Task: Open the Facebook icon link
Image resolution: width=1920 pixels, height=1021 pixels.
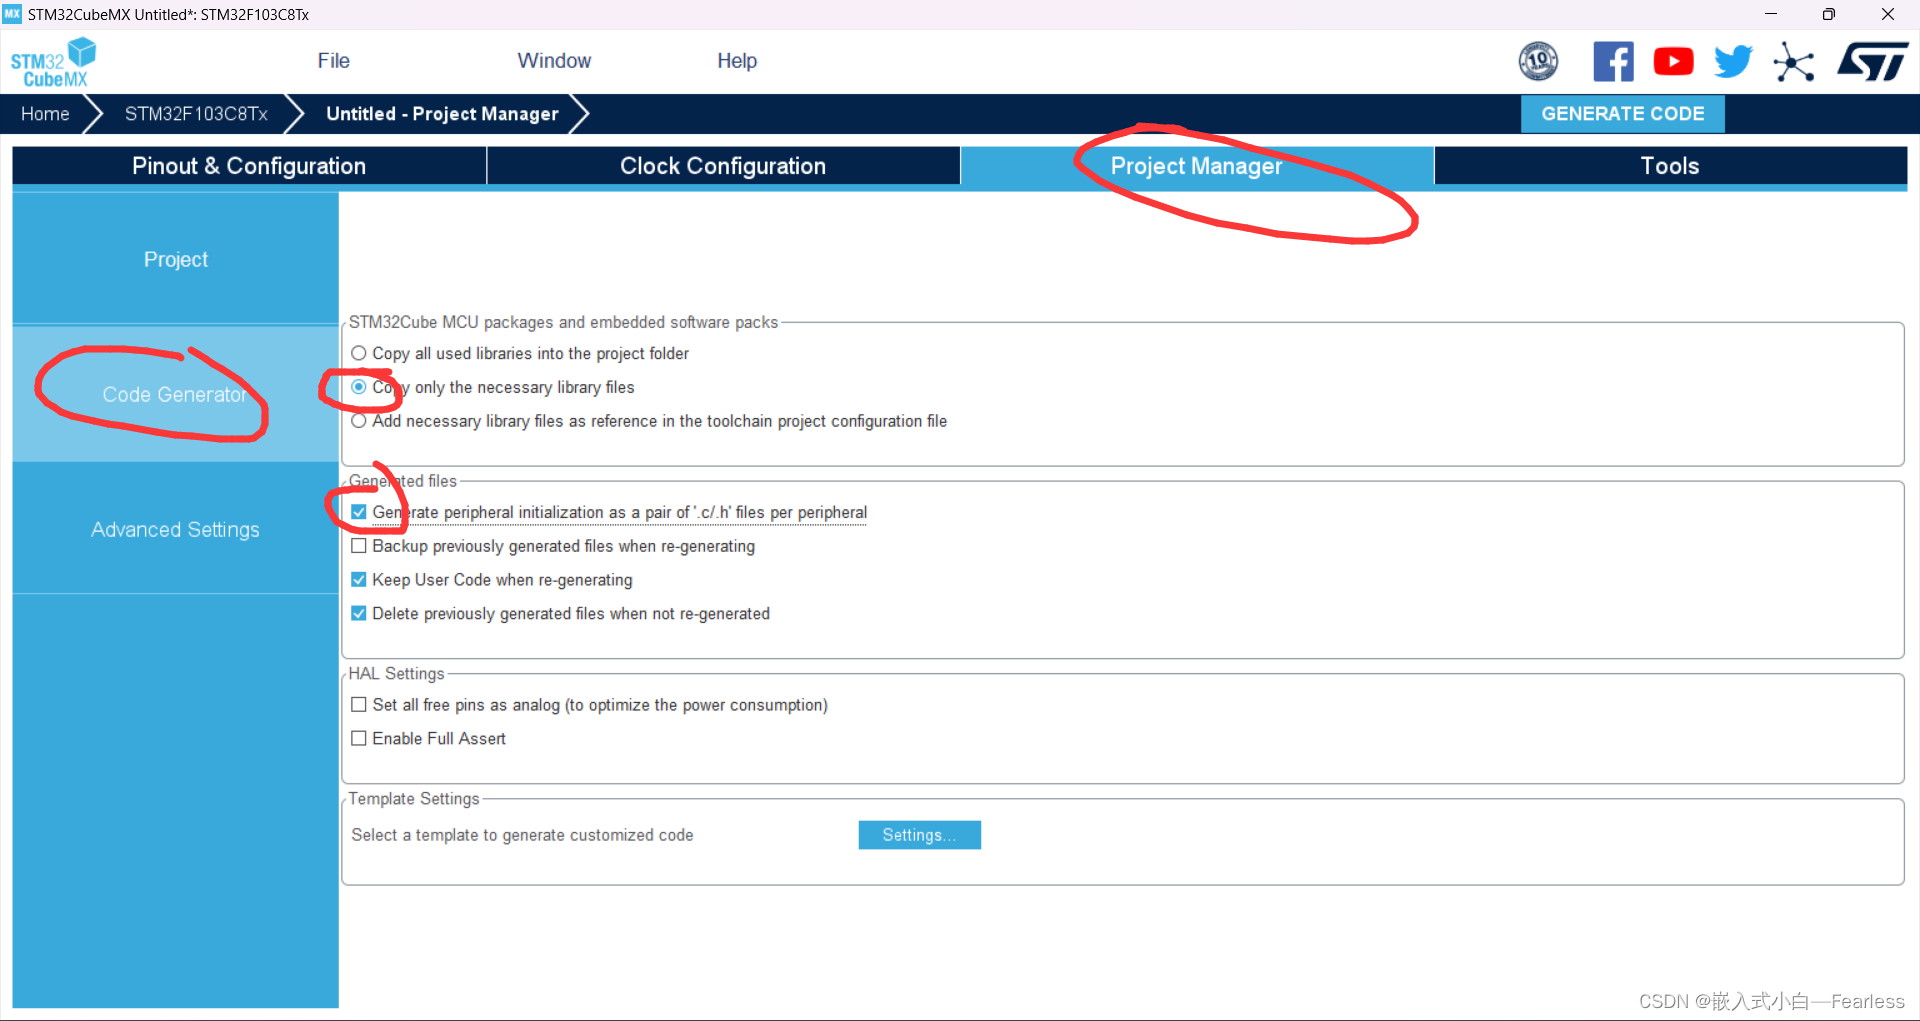Action: click(1613, 62)
